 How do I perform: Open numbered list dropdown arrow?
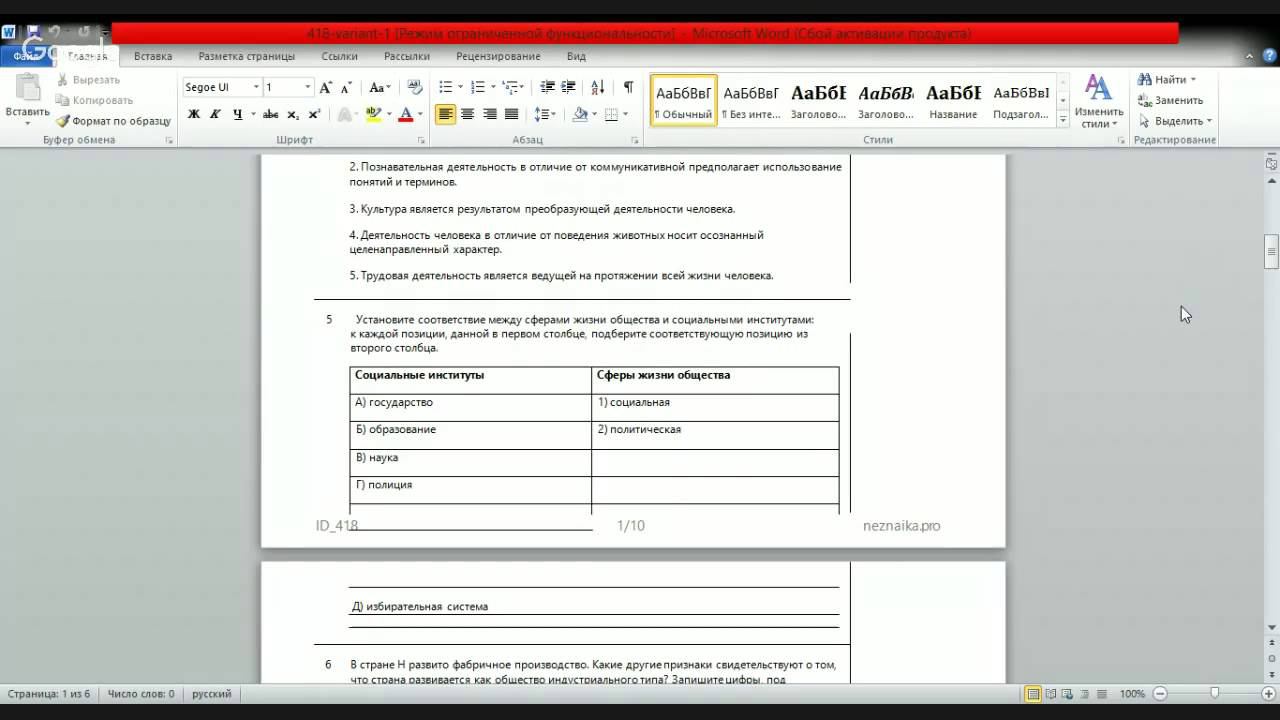(x=493, y=87)
